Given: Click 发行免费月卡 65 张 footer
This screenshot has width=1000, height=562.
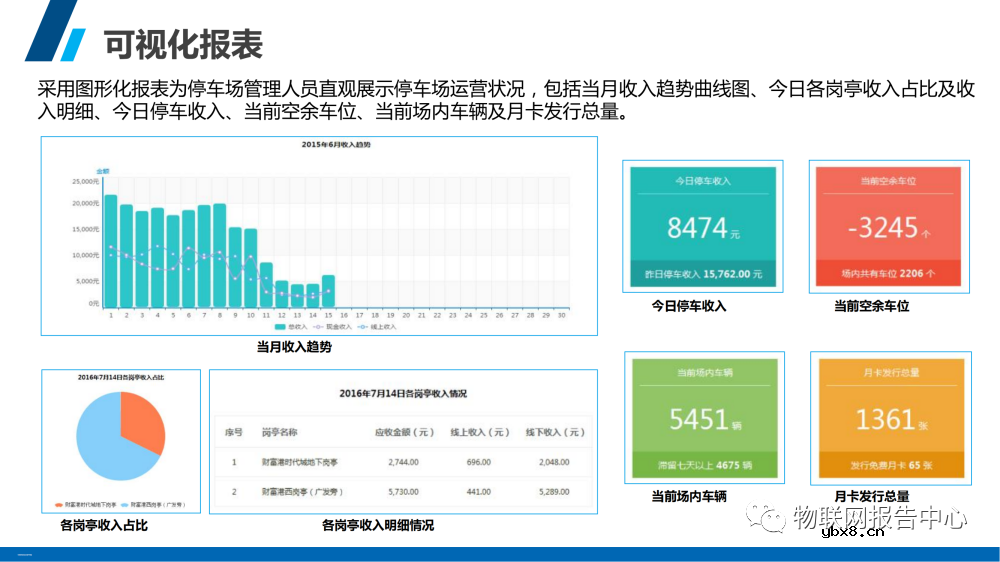Looking at the screenshot, I should click(891, 465).
